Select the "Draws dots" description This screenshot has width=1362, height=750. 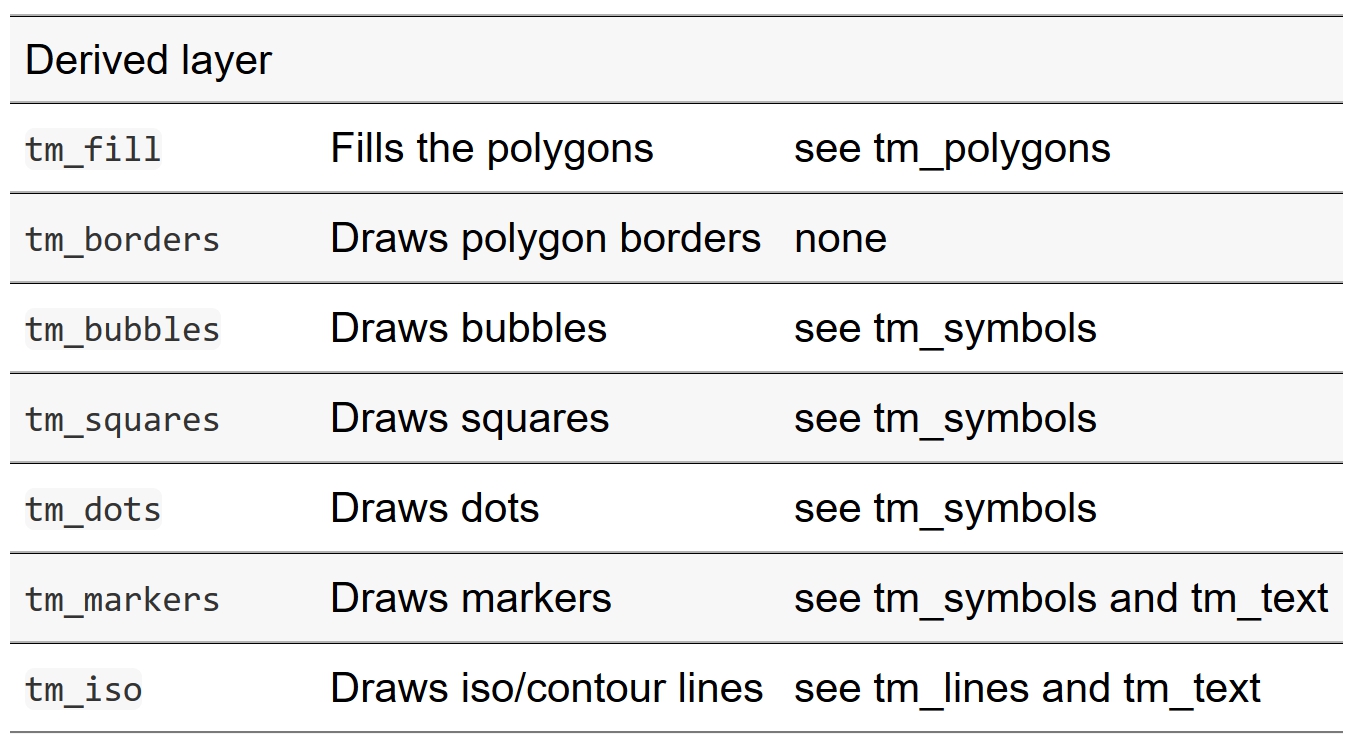tap(434, 509)
